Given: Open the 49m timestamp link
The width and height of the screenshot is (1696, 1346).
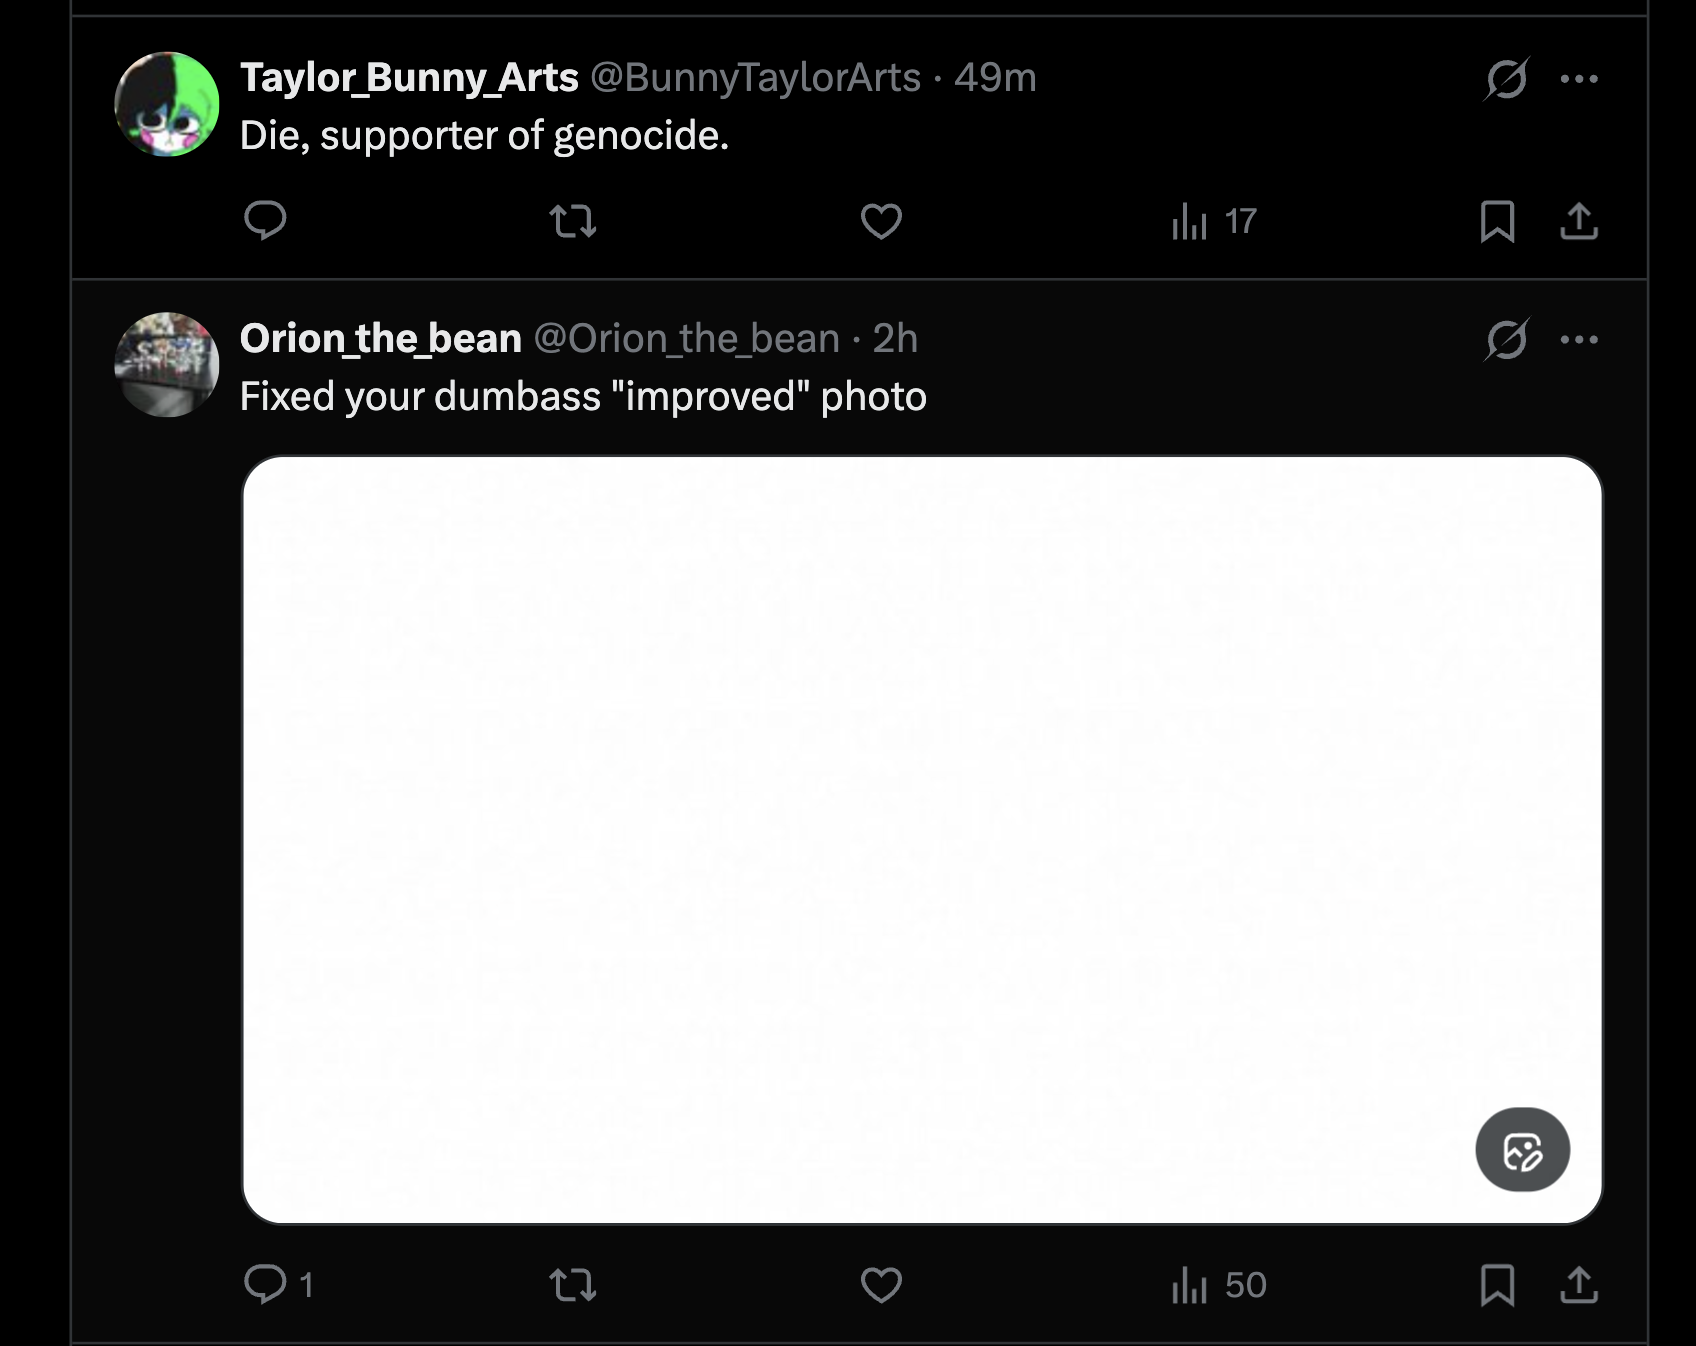Looking at the screenshot, I should click(x=995, y=77).
